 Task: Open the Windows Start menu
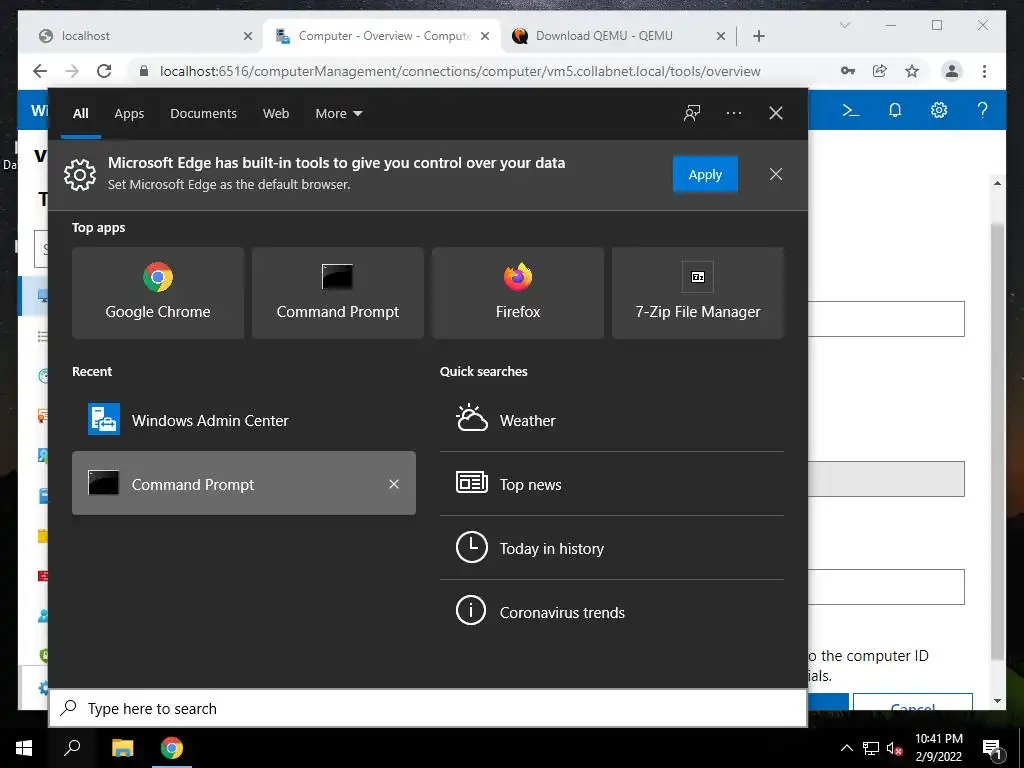(x=24, y=748)
